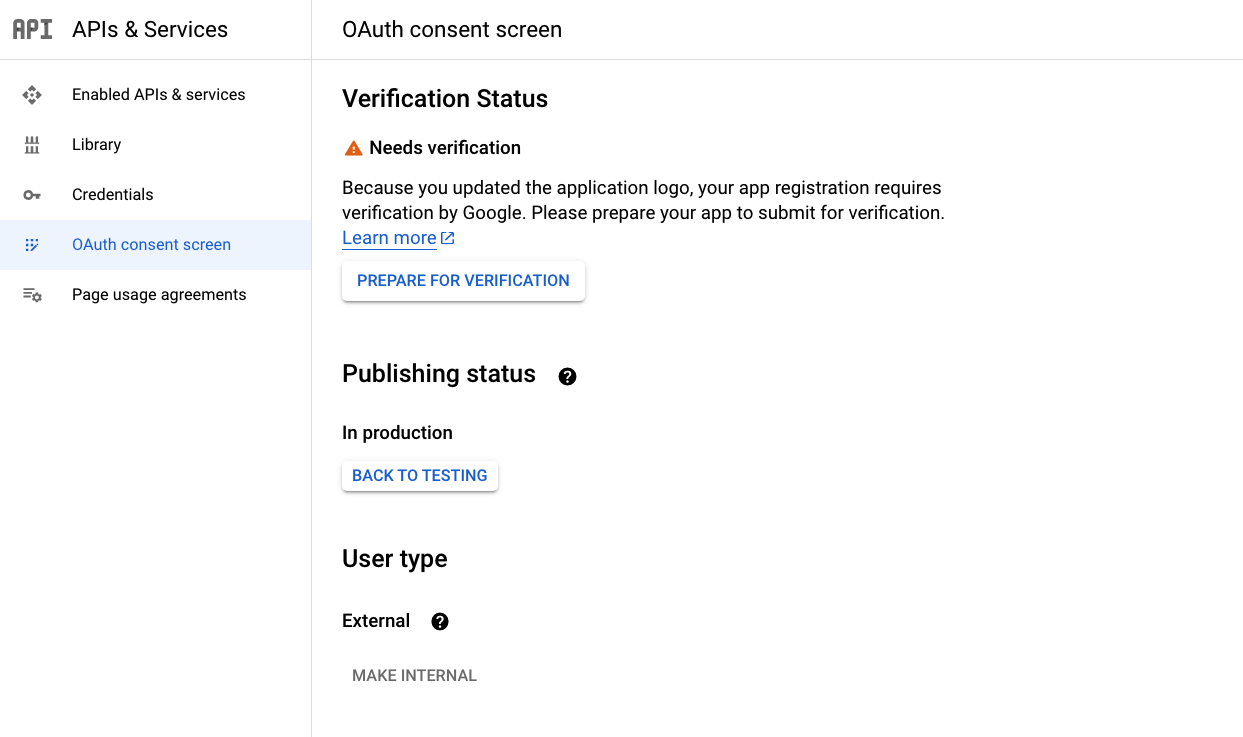This screenshot has height=737, width=1243.
Task: Click the OAuth consent screen sidebar icon
Action: [32, 245]
